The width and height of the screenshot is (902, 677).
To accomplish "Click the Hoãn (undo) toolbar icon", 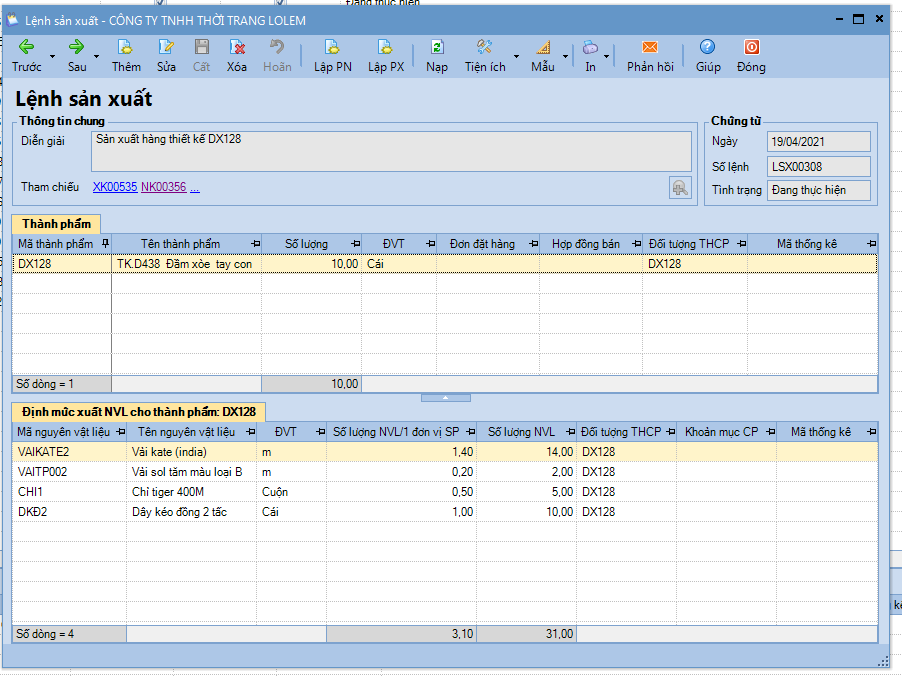I will click(277, 47).
